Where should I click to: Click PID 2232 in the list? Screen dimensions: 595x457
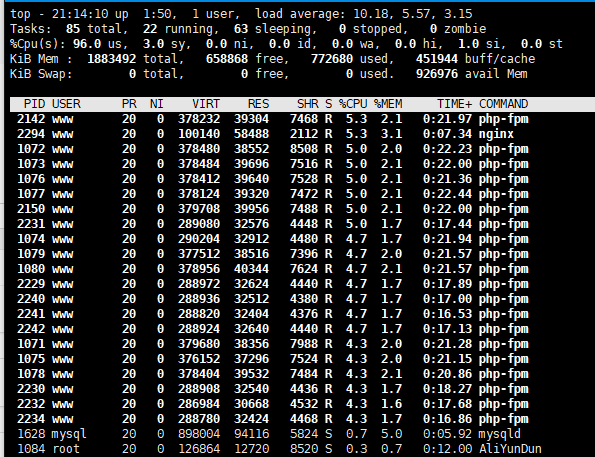coord(31,404)
